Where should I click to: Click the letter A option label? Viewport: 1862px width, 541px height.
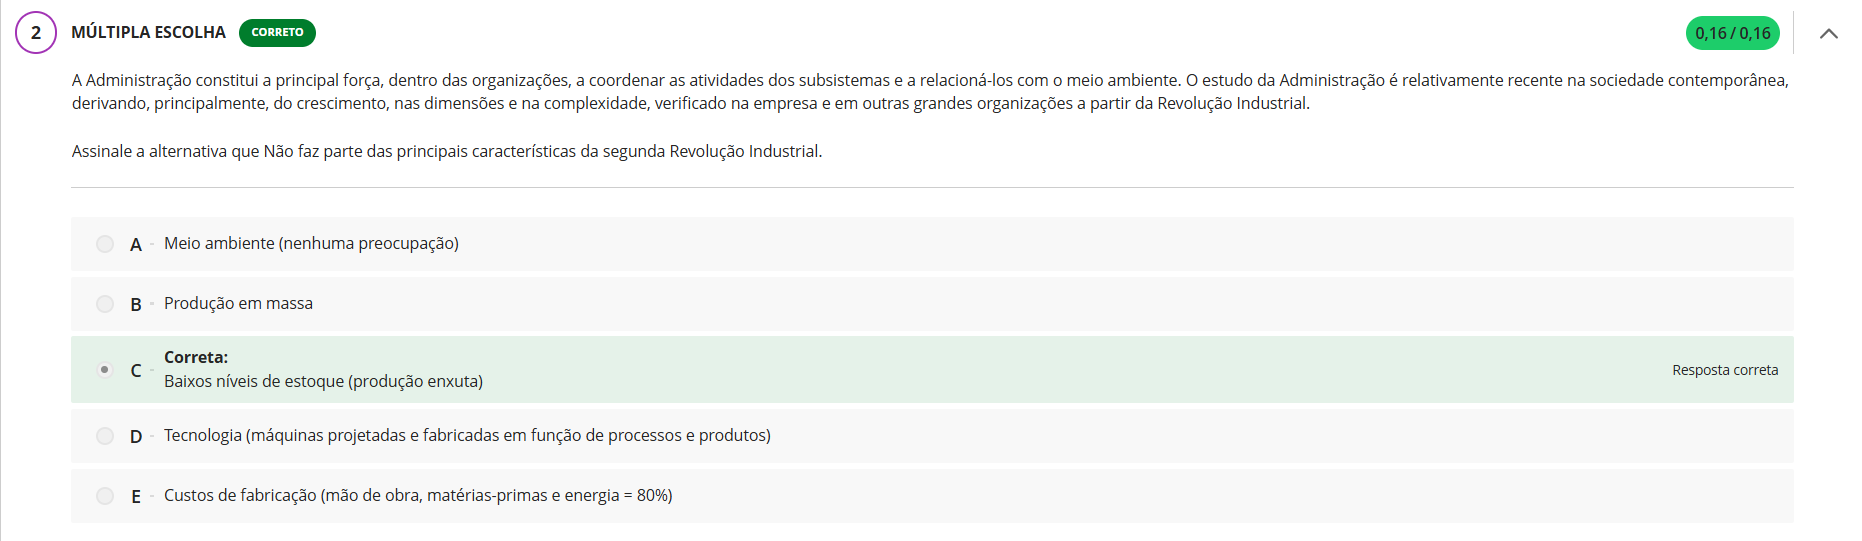pos(136,245)
